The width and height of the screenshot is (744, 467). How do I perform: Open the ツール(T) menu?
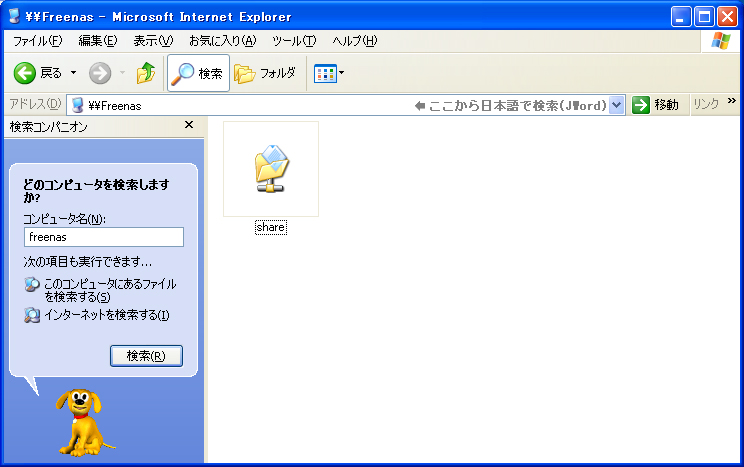[294, 41]
